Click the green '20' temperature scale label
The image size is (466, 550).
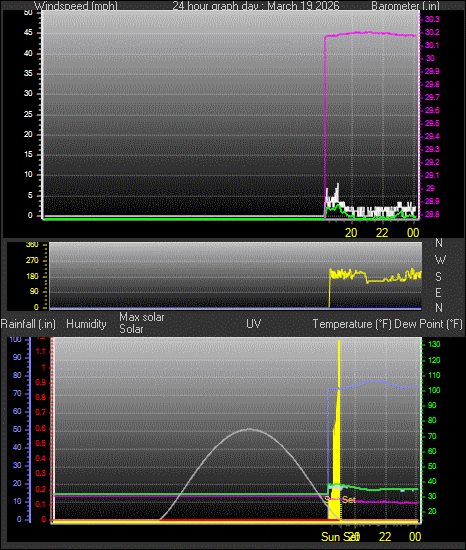tap(432, 511)
